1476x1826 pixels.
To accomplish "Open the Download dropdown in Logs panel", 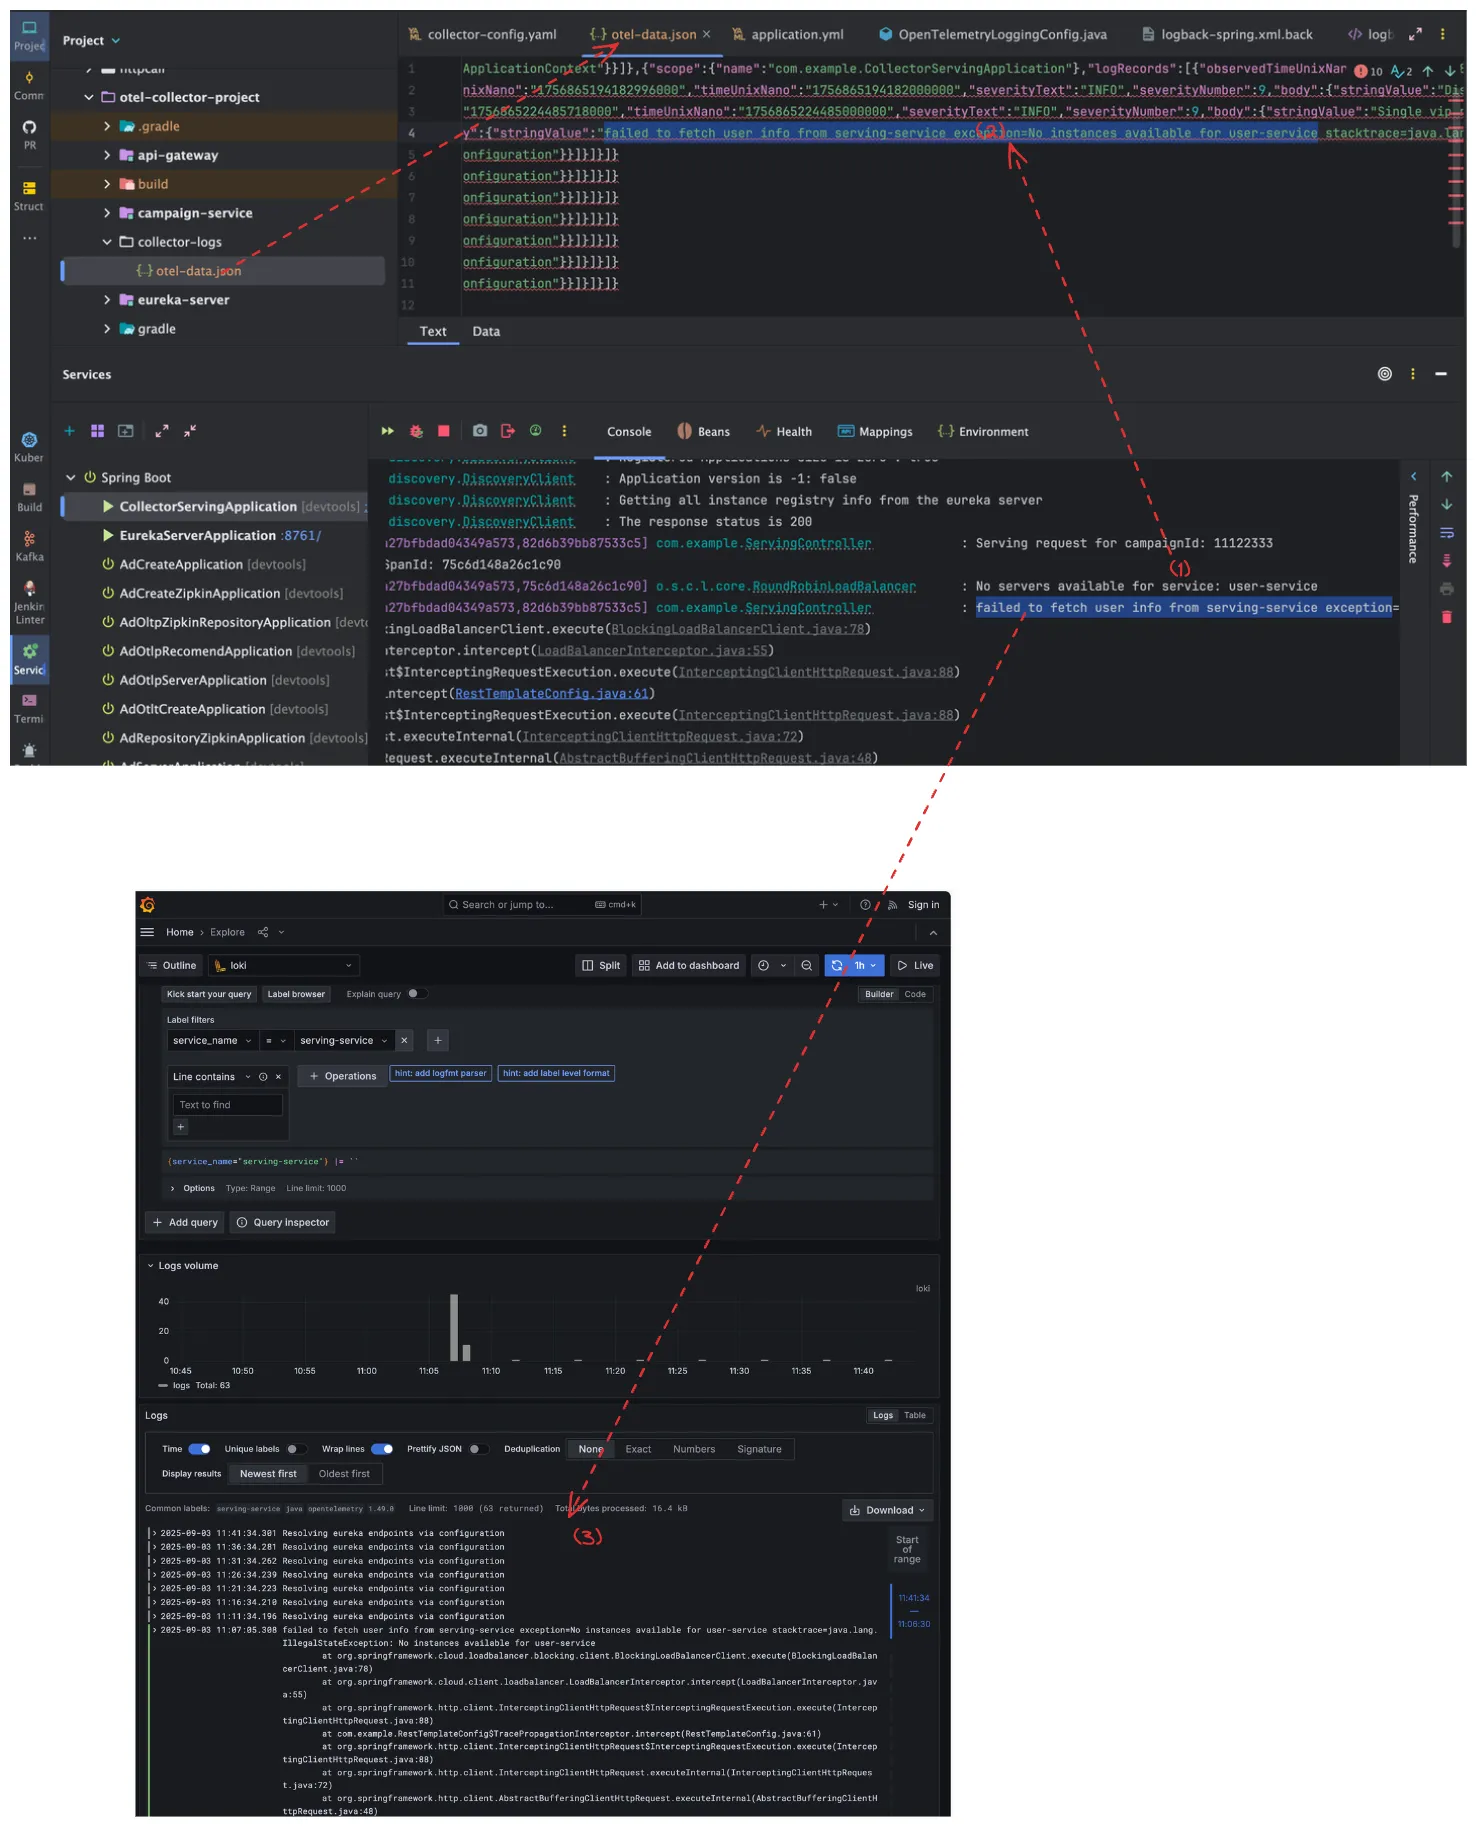I will 887,1510.
